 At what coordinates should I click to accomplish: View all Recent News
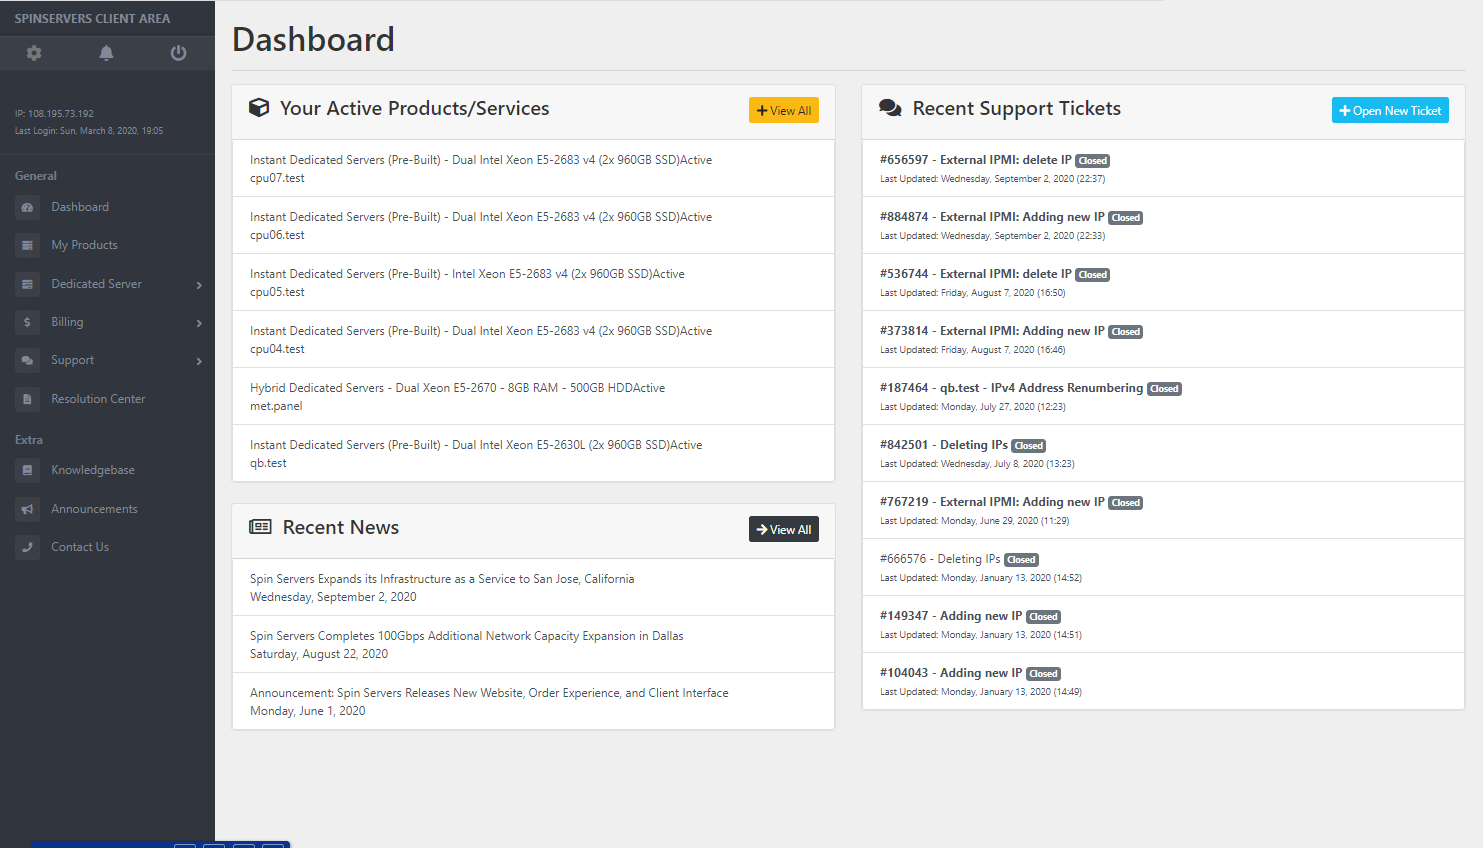(783, 530)
